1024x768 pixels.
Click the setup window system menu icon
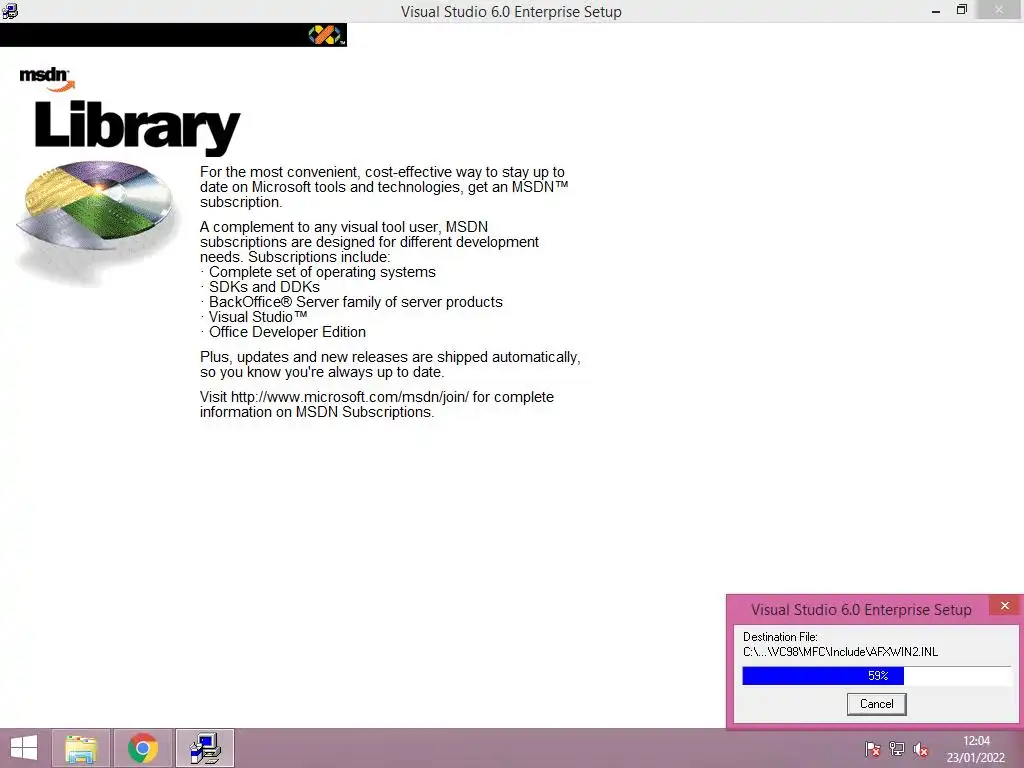coord(10,11)
